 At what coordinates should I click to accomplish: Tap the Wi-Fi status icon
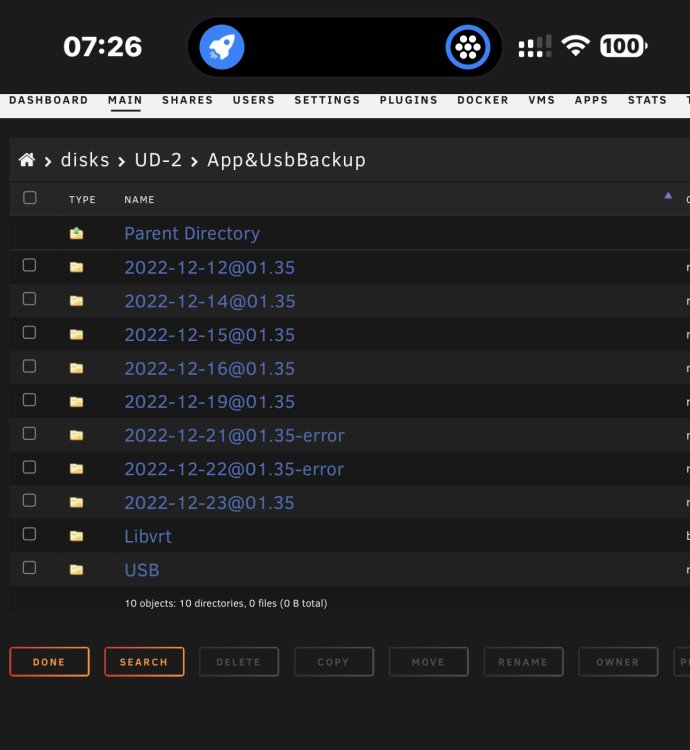(x=575, y=46)
